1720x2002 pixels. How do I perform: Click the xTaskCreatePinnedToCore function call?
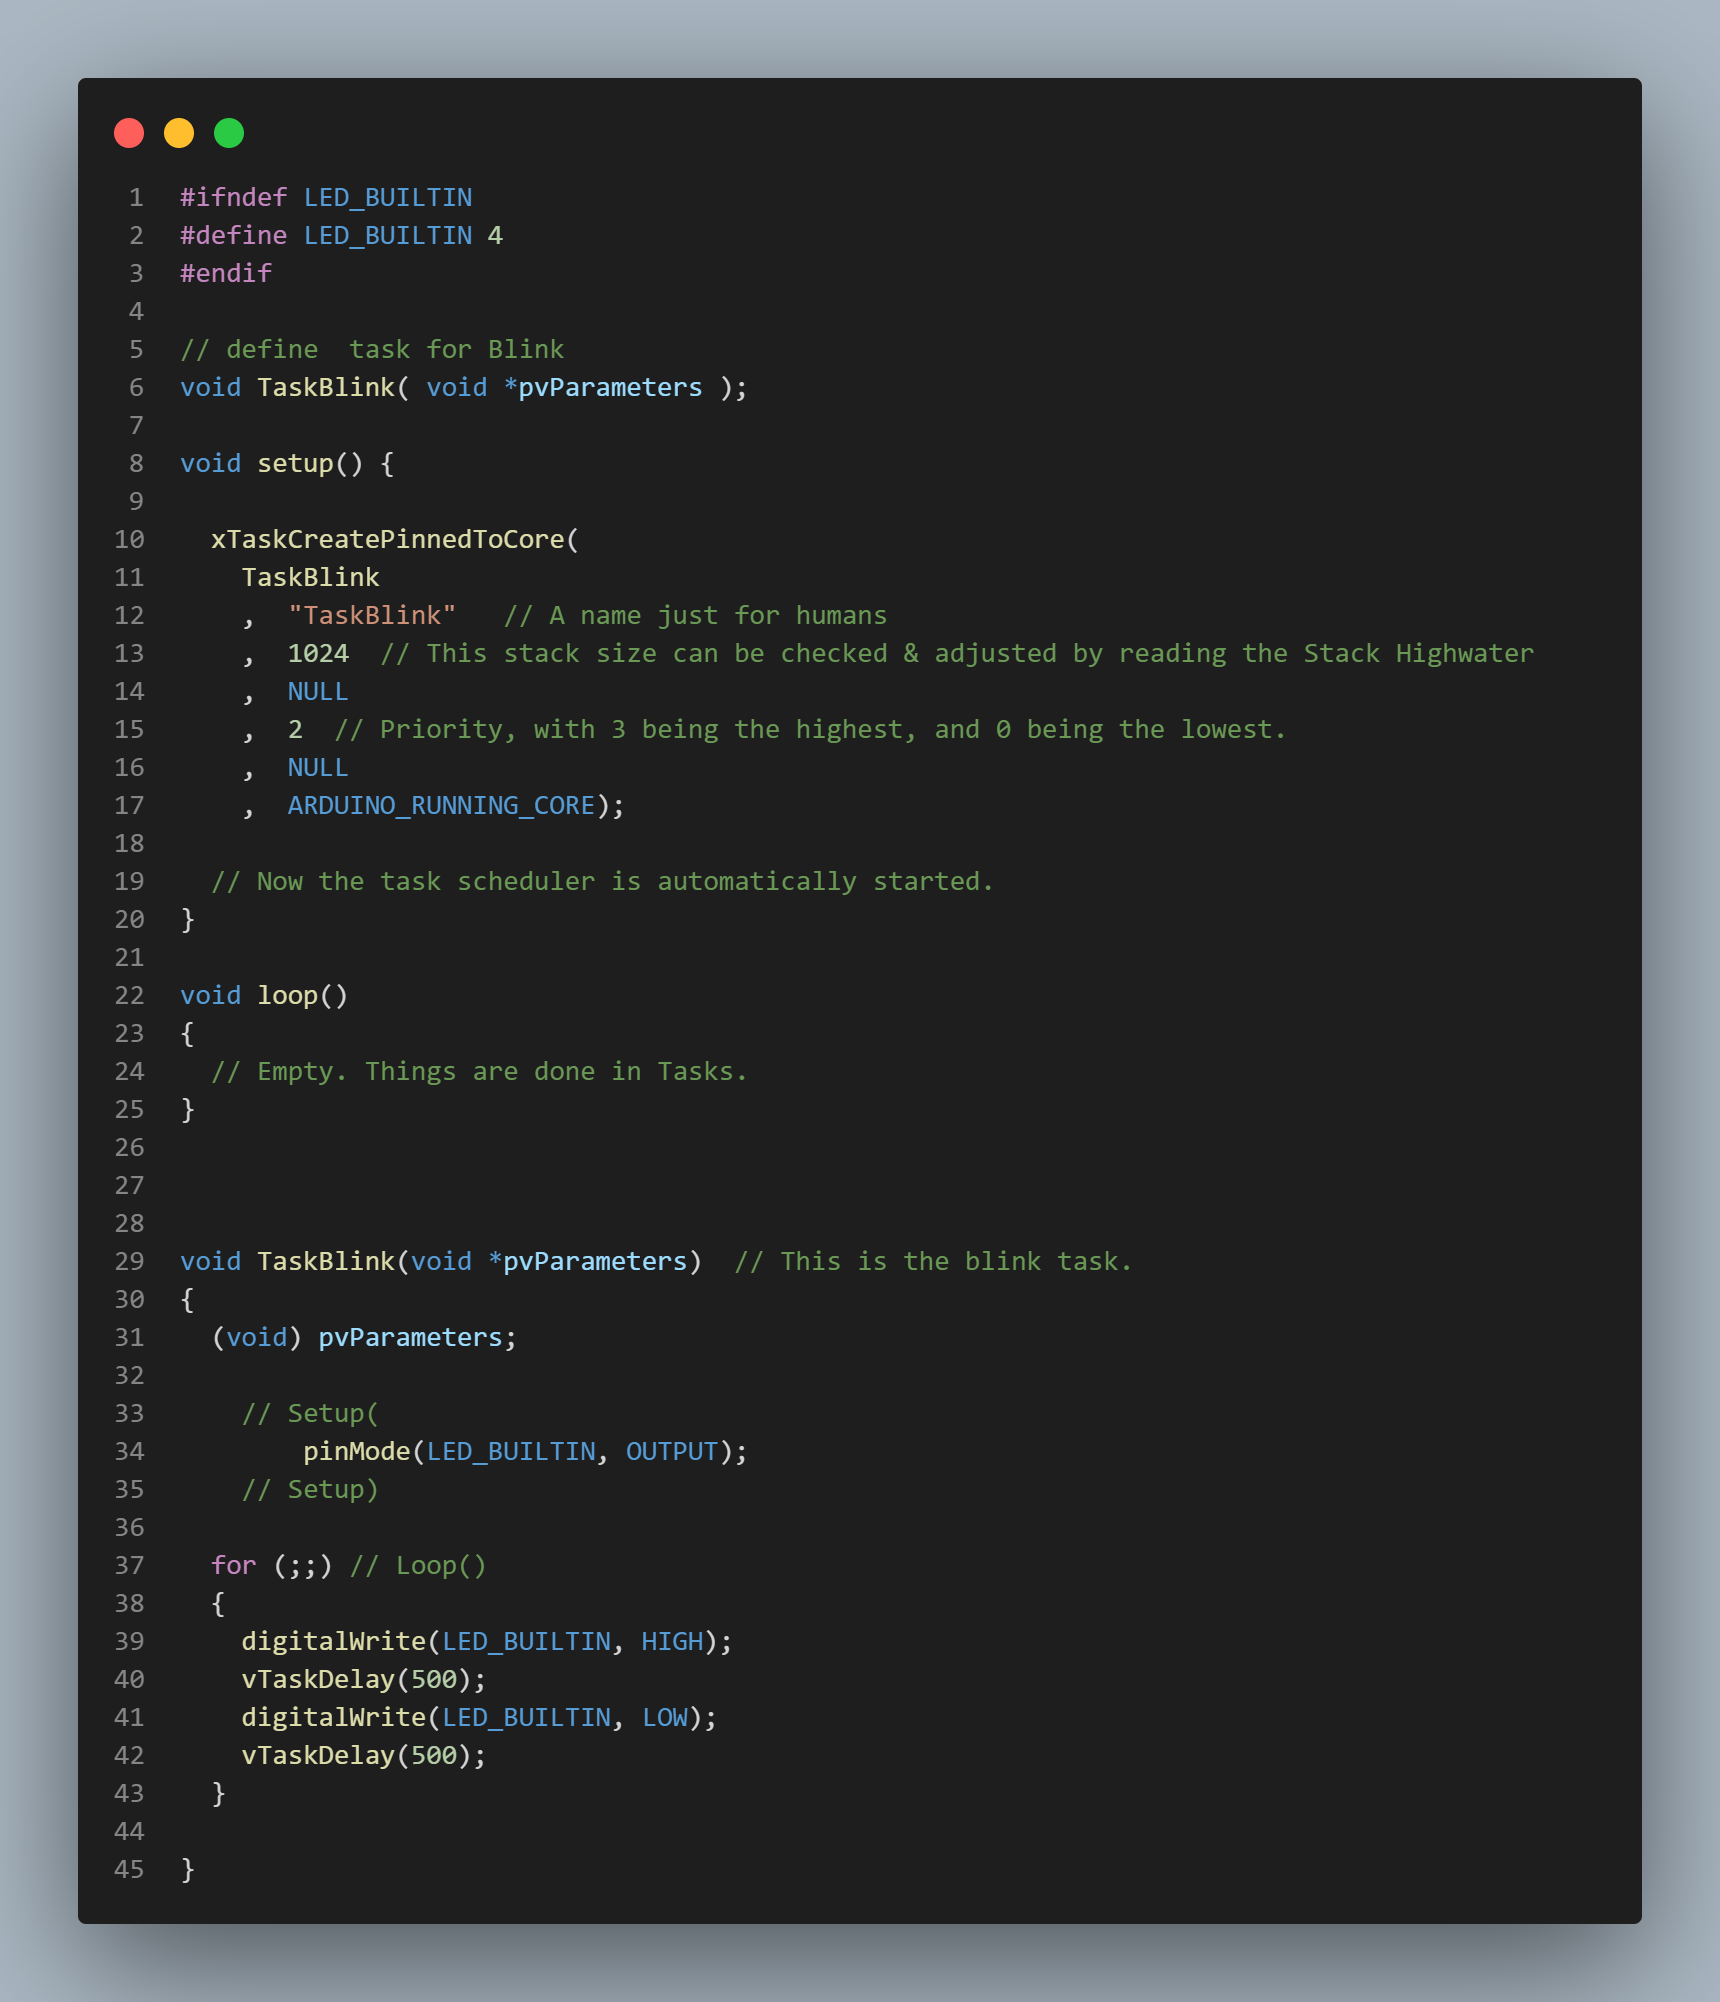point(388,540)
